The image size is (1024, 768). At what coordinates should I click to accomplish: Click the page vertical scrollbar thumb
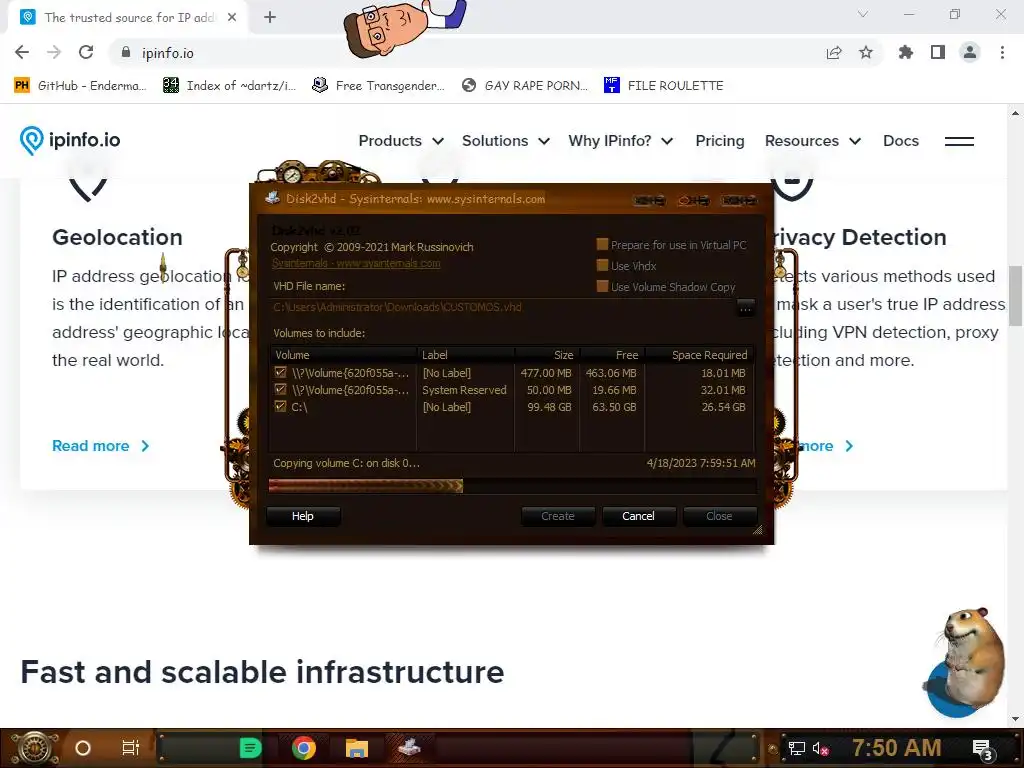pos(1015,295)
